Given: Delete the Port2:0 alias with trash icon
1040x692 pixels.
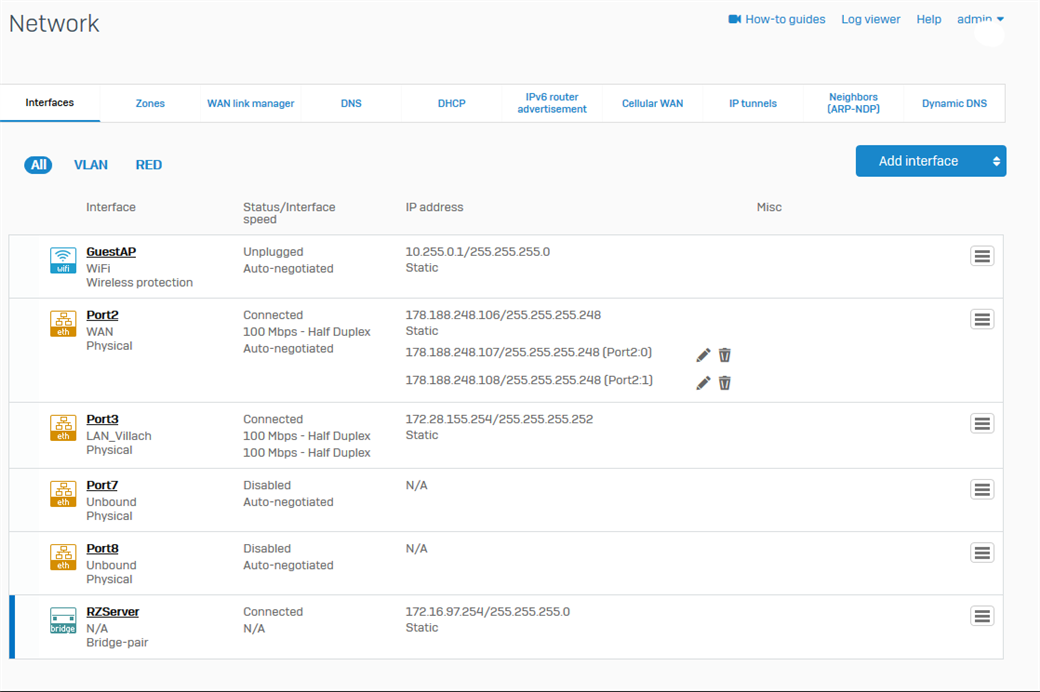Looking at the screenshot, I should coord(725,355).
